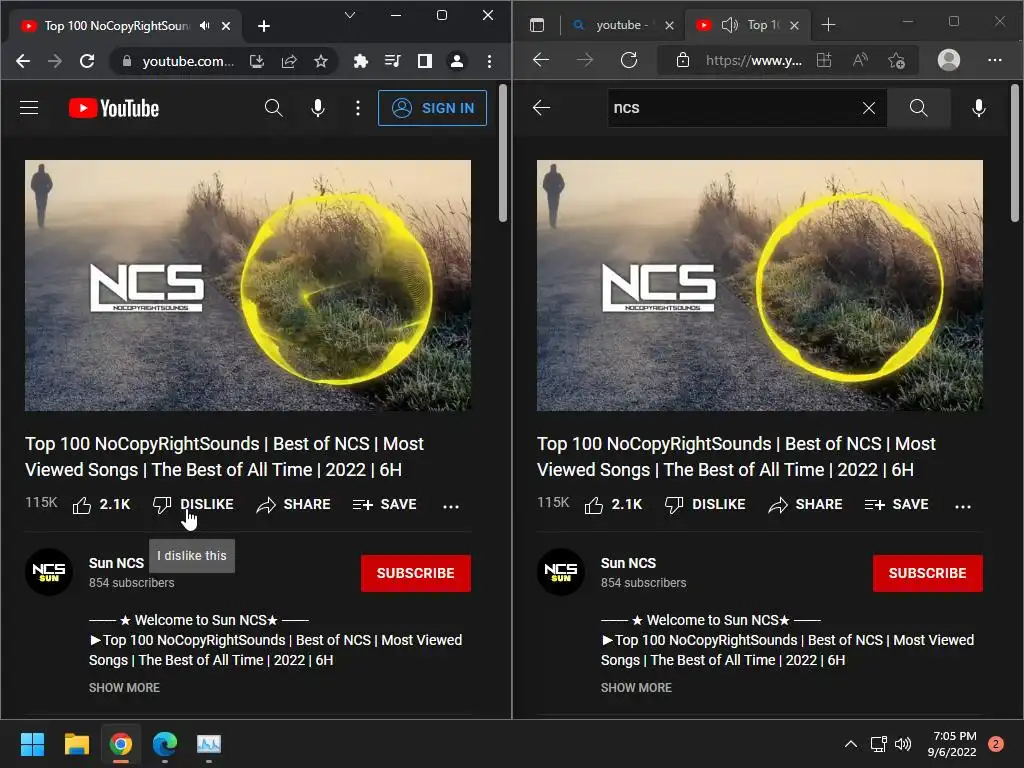Screen dimensions: 1024x768
Task: Click Chrome page vertical scrollbar
Action: pos(503,154)
